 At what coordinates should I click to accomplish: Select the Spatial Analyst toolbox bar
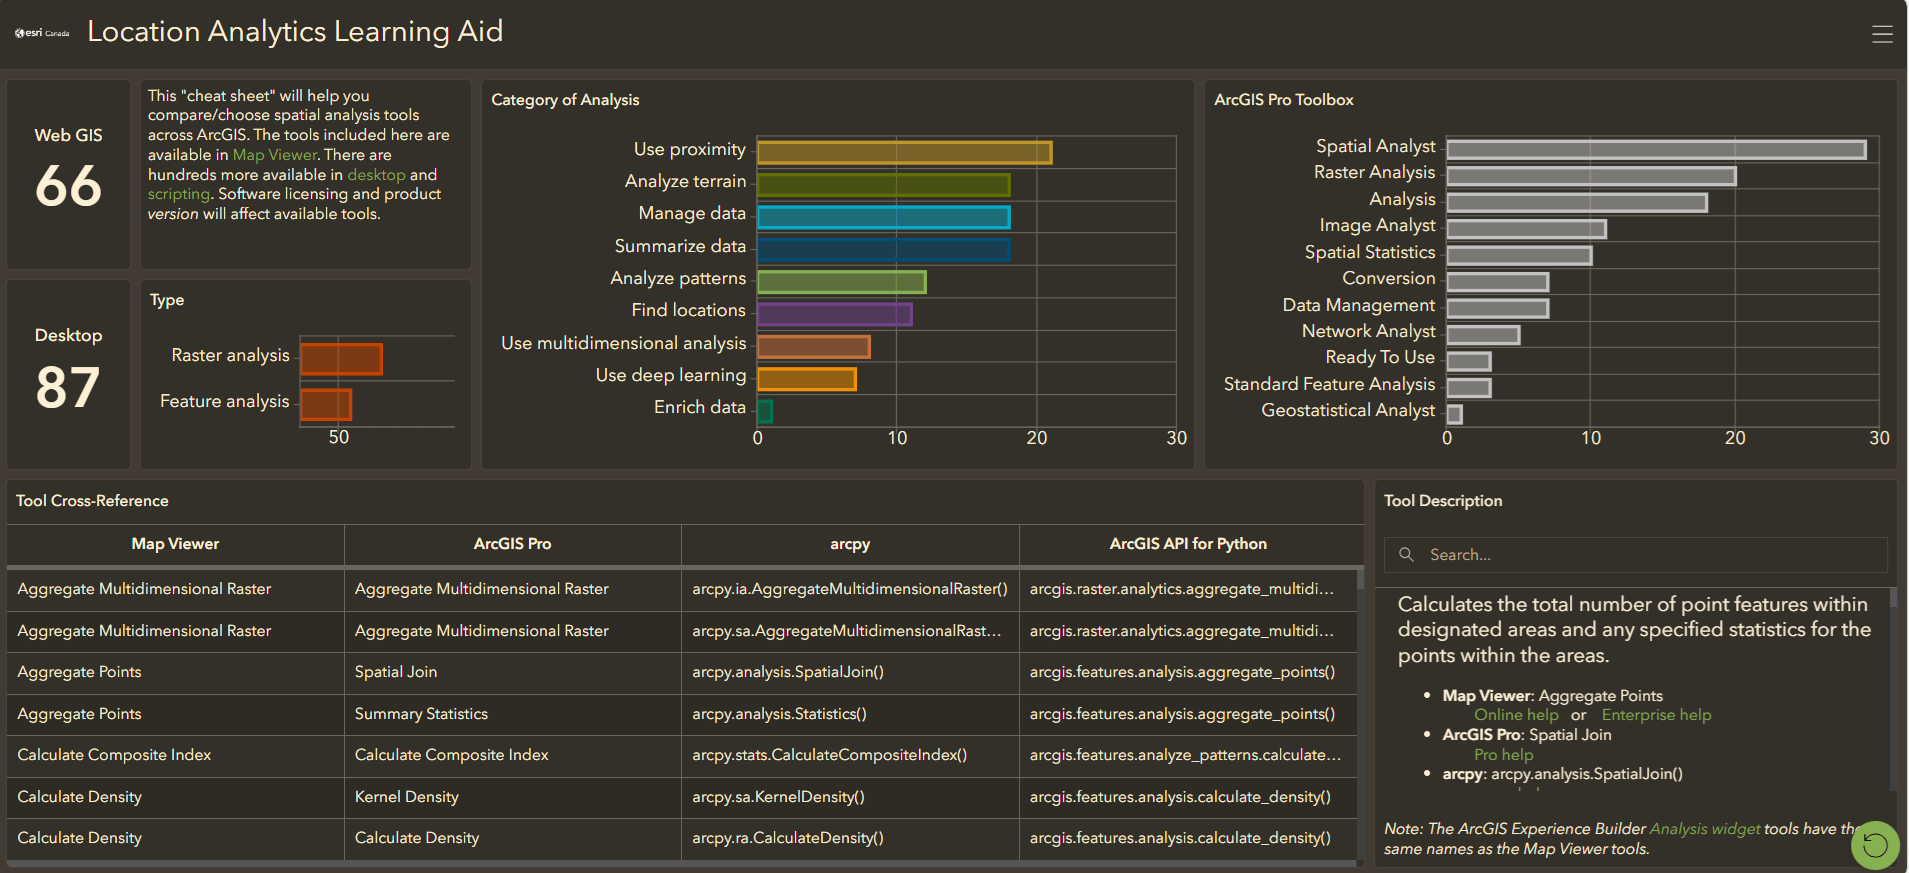(x=1656, y=150)
